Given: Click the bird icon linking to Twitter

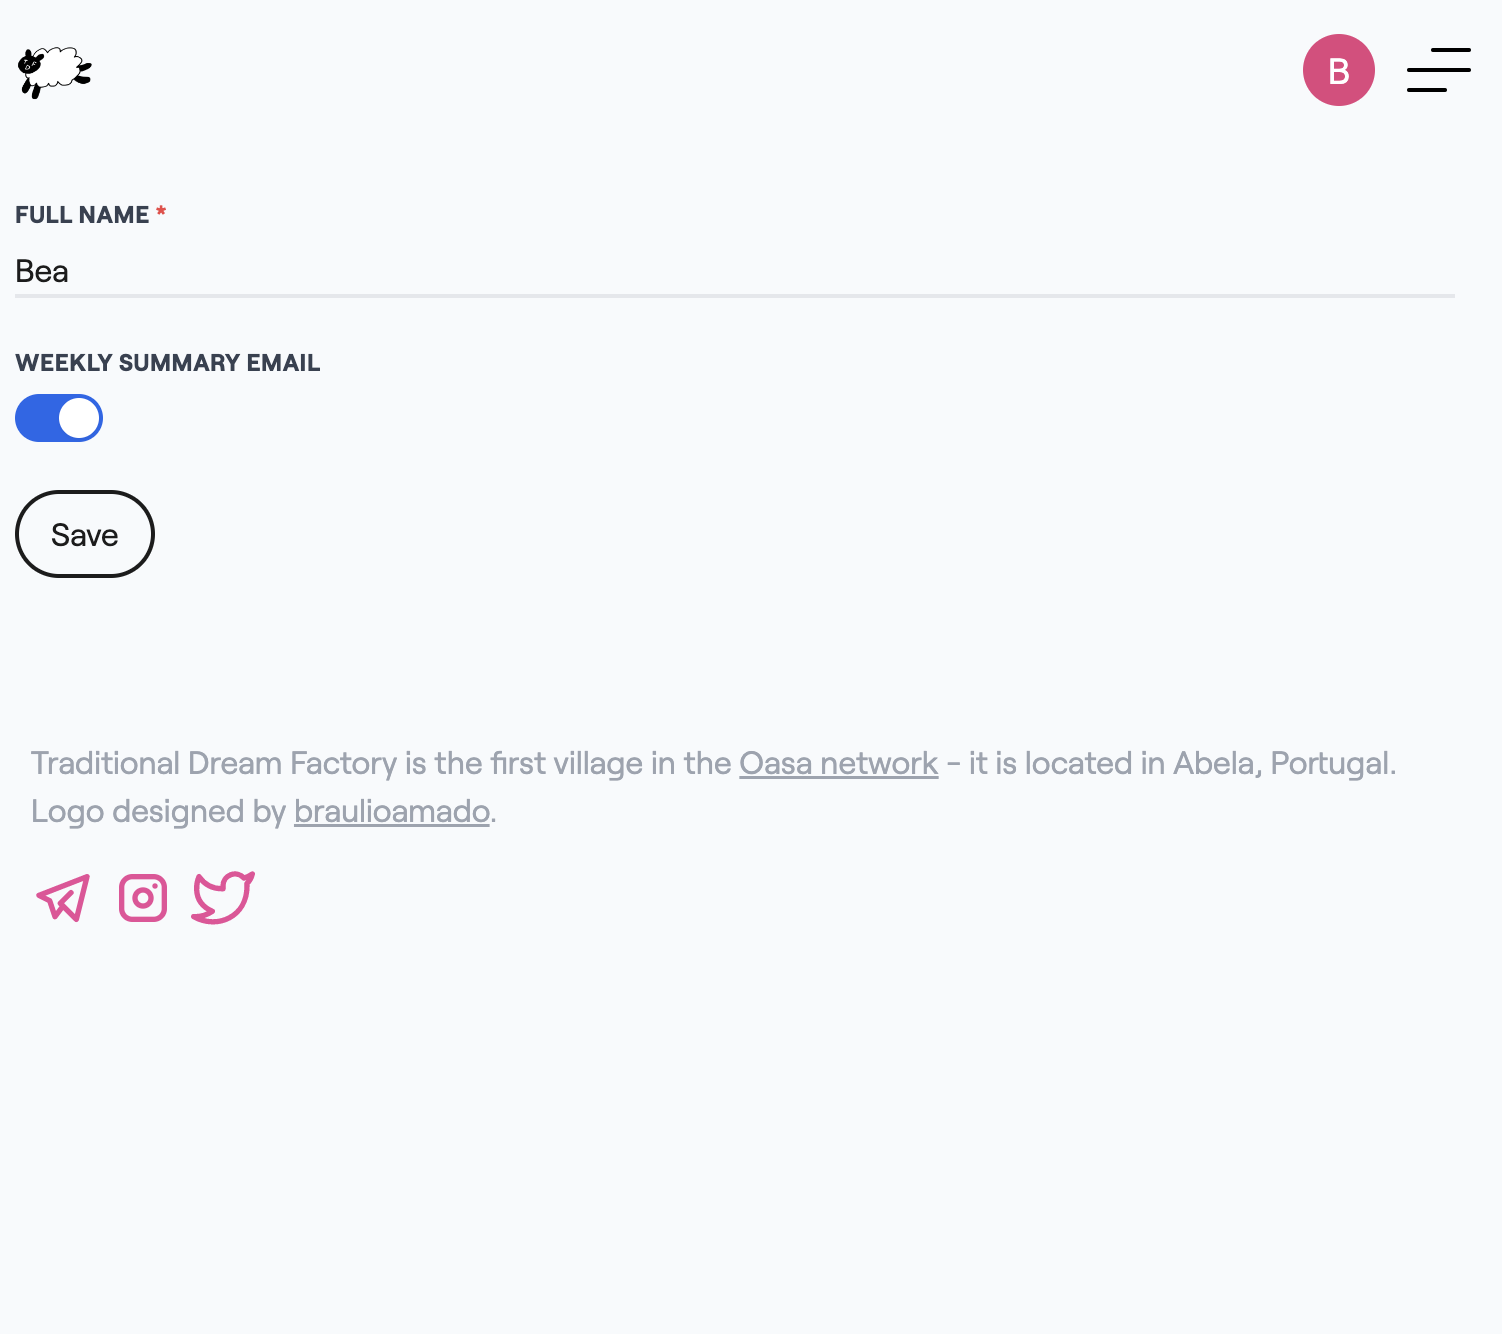Looking at the screenshot, I should pos(222,898).
